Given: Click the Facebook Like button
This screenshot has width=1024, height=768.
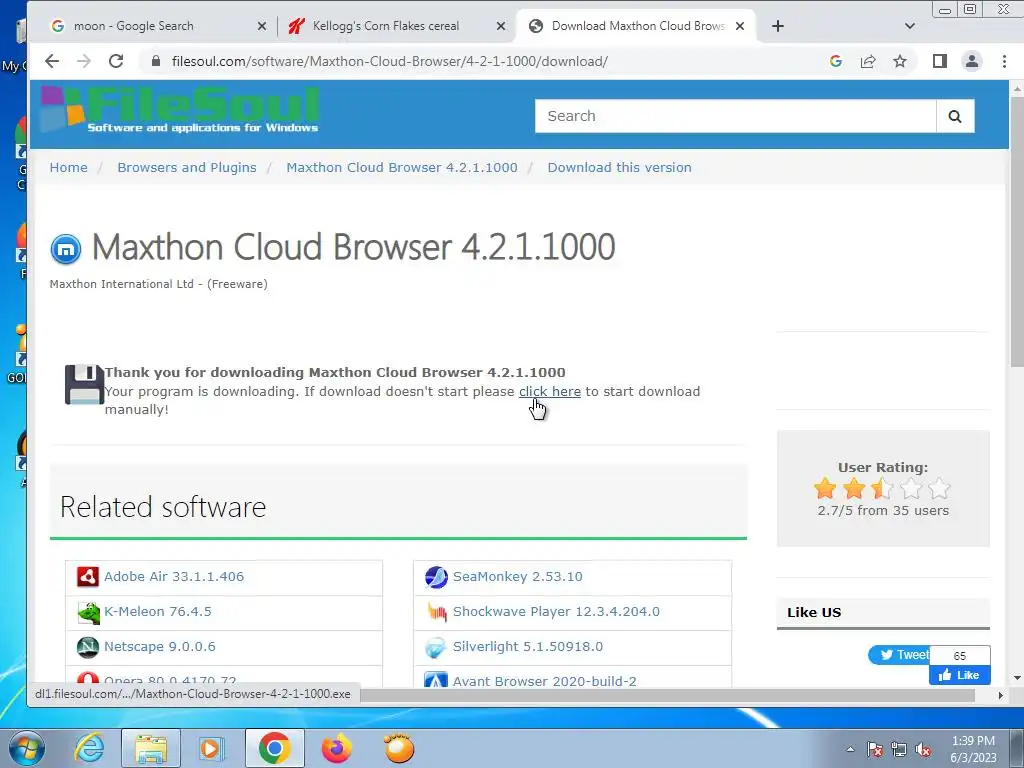Looking at the screenshot, I should point(959,675).
